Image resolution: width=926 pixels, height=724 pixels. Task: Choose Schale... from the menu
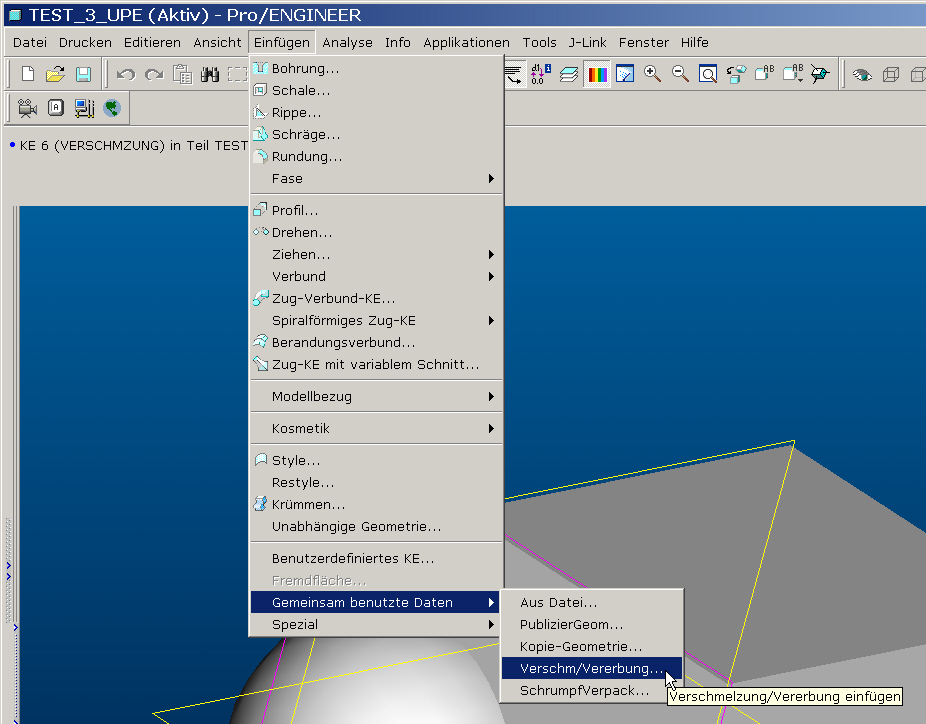376,90
